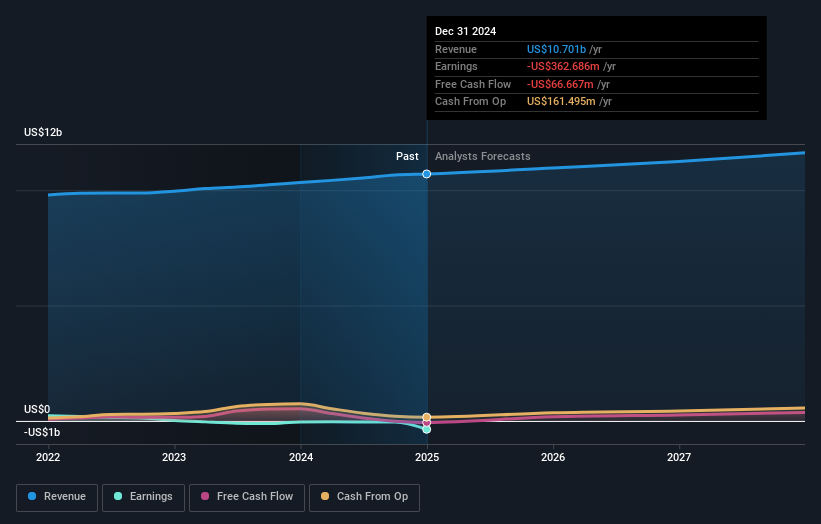821x524 pixels.
Task: Toggle the Earnings legend series
Action: click(143, 497)
